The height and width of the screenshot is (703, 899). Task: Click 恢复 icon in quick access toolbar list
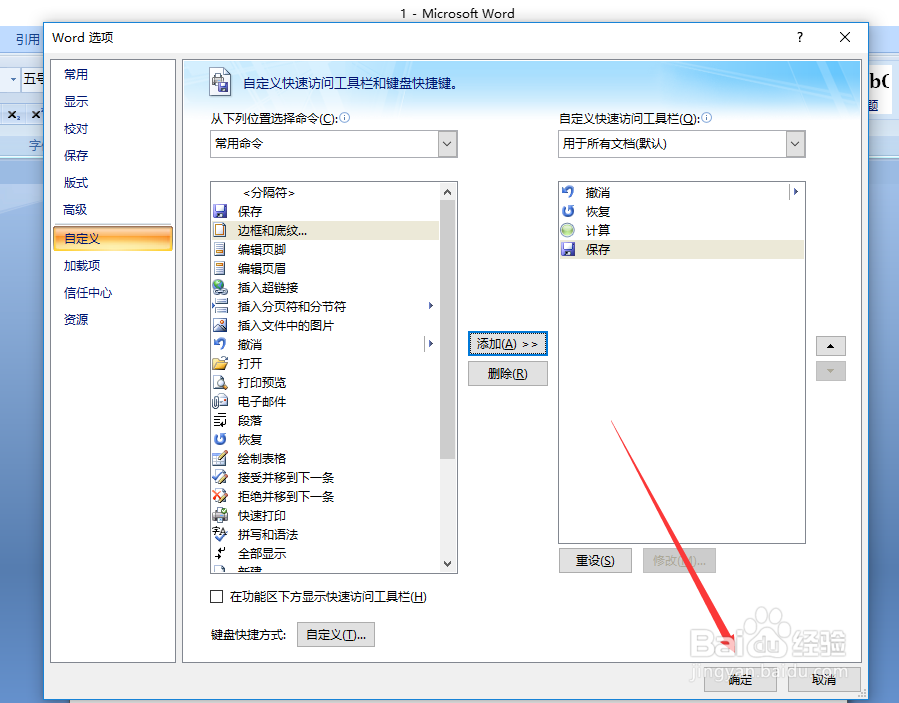[x=568, y=212]
